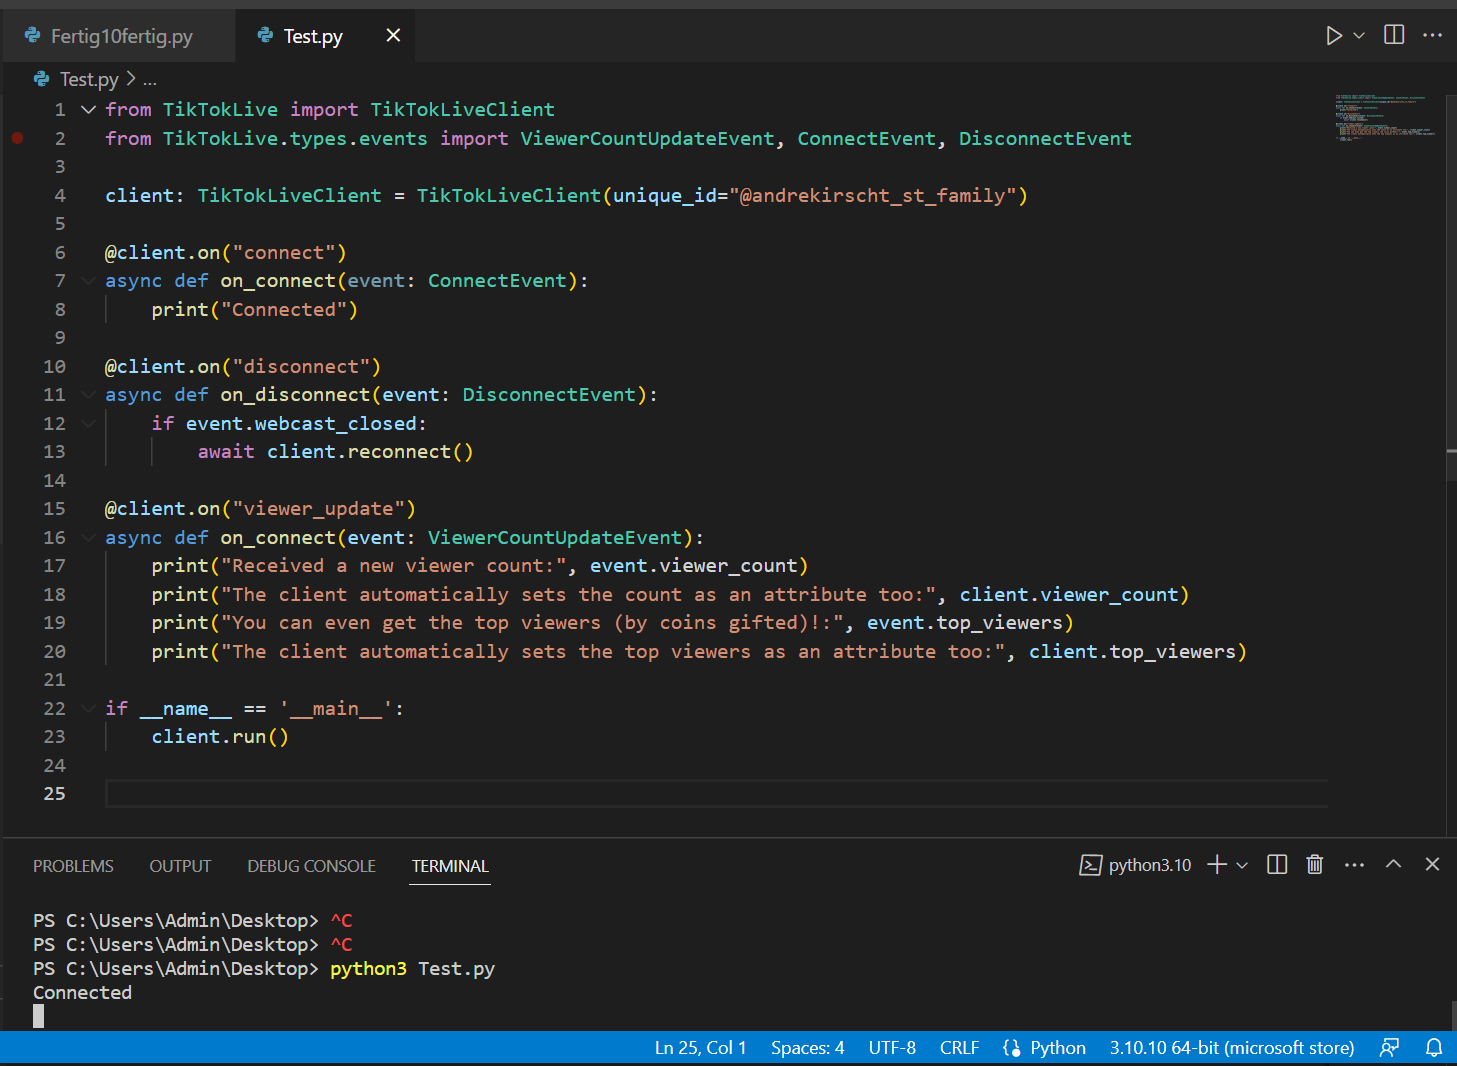
Task: Click the accessibility icon in the status bar
Action: pos(1389,1047)
